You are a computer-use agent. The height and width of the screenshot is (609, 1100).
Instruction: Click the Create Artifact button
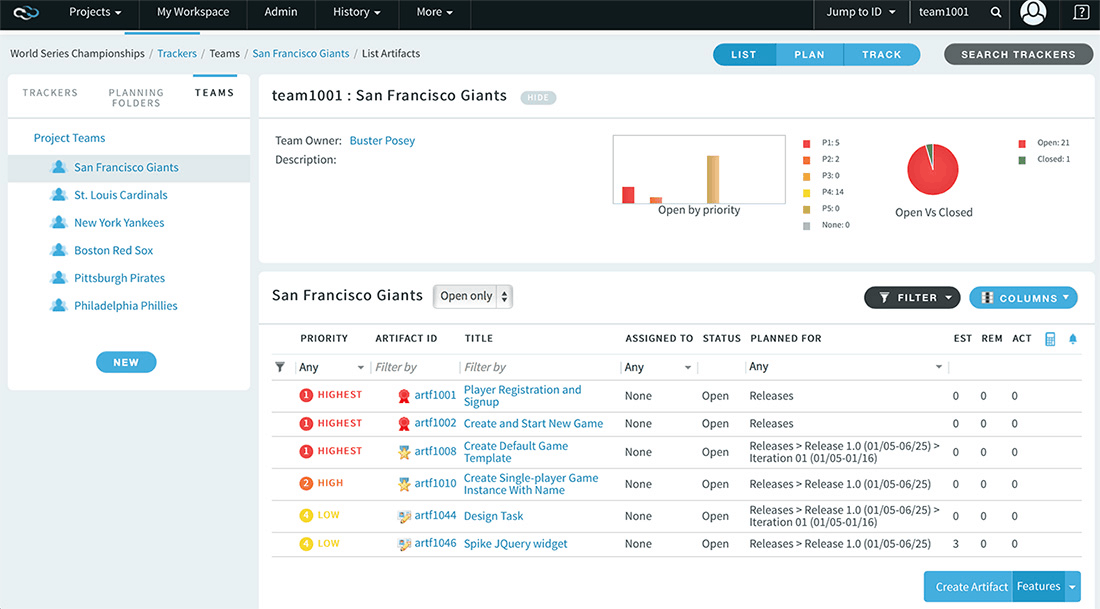[x=970, y=587]
